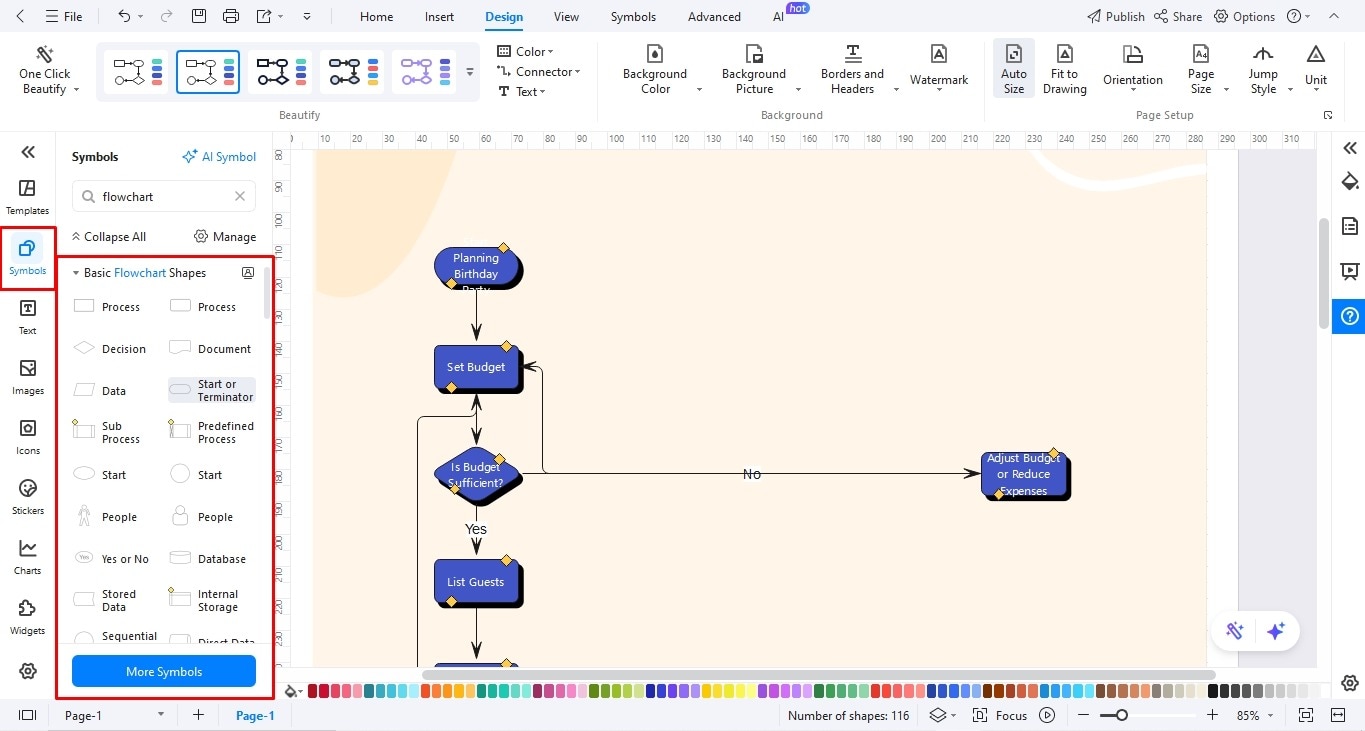Screen dimensions: 1365x731
Task: Select the Document flowchart shape
Action: [210, 349]
